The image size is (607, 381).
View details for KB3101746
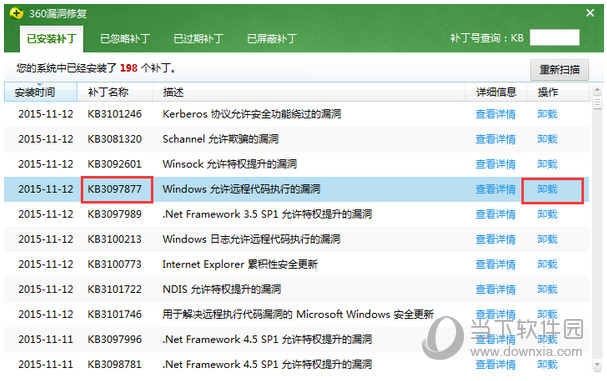(x=496, y=314)
